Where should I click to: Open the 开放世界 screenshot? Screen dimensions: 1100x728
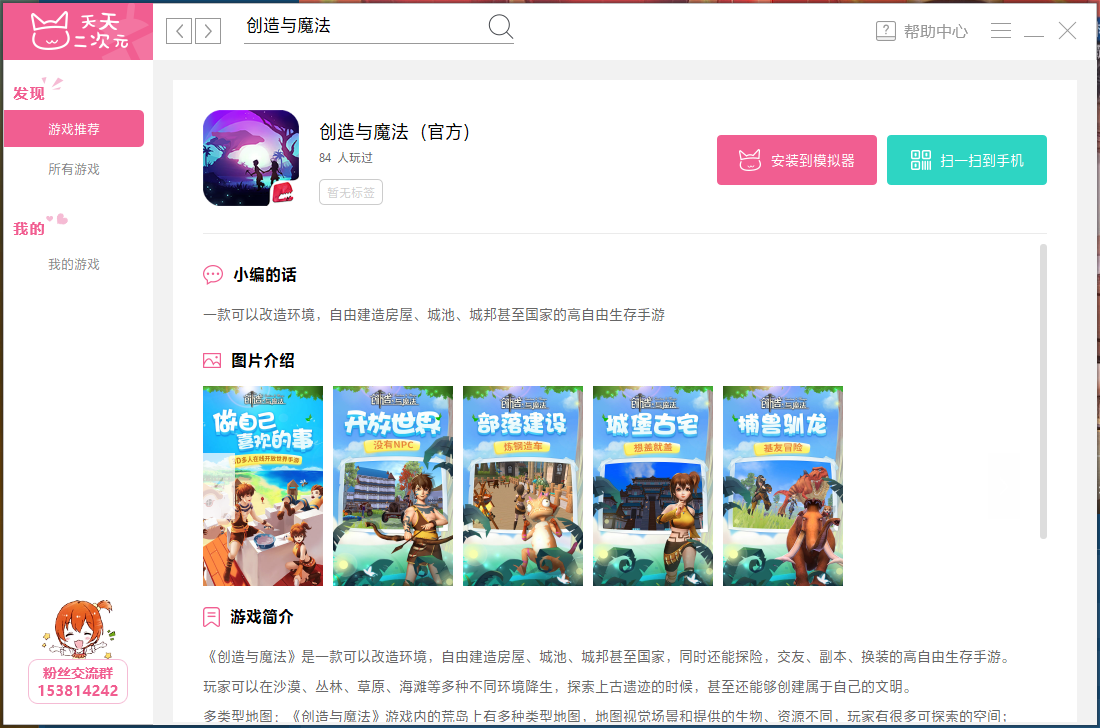393,486
